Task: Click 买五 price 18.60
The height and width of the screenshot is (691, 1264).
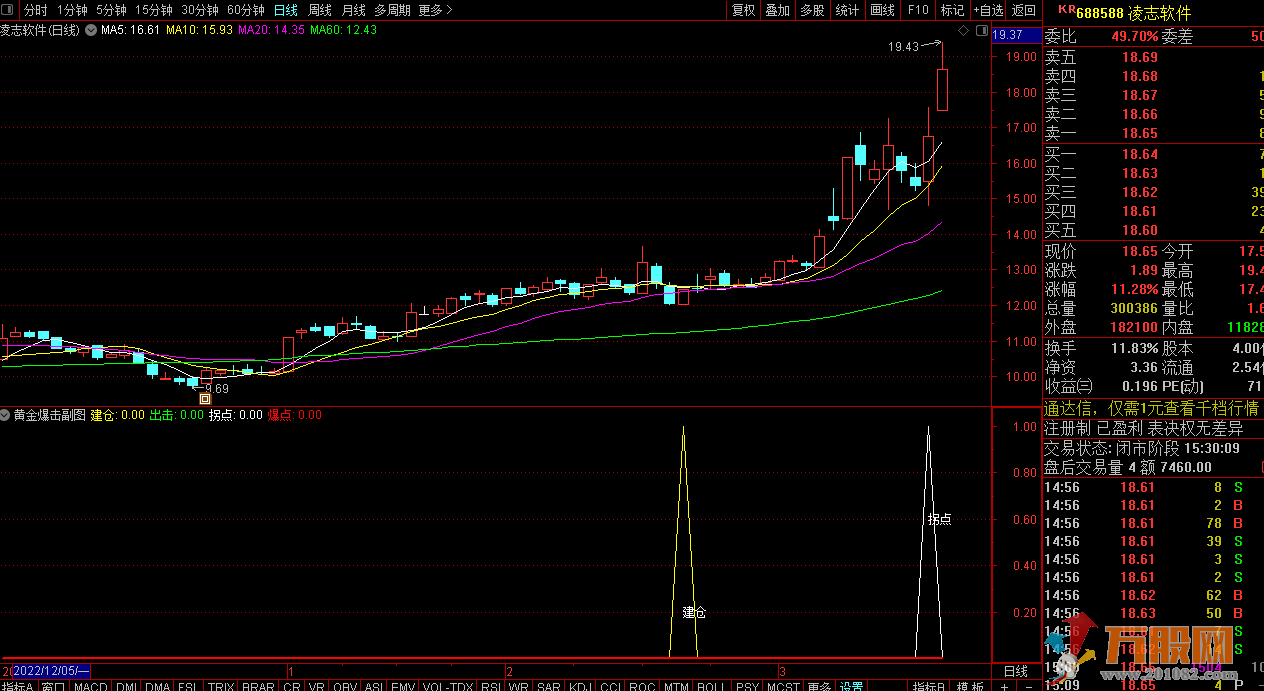Action: (x=1140, y=230)
